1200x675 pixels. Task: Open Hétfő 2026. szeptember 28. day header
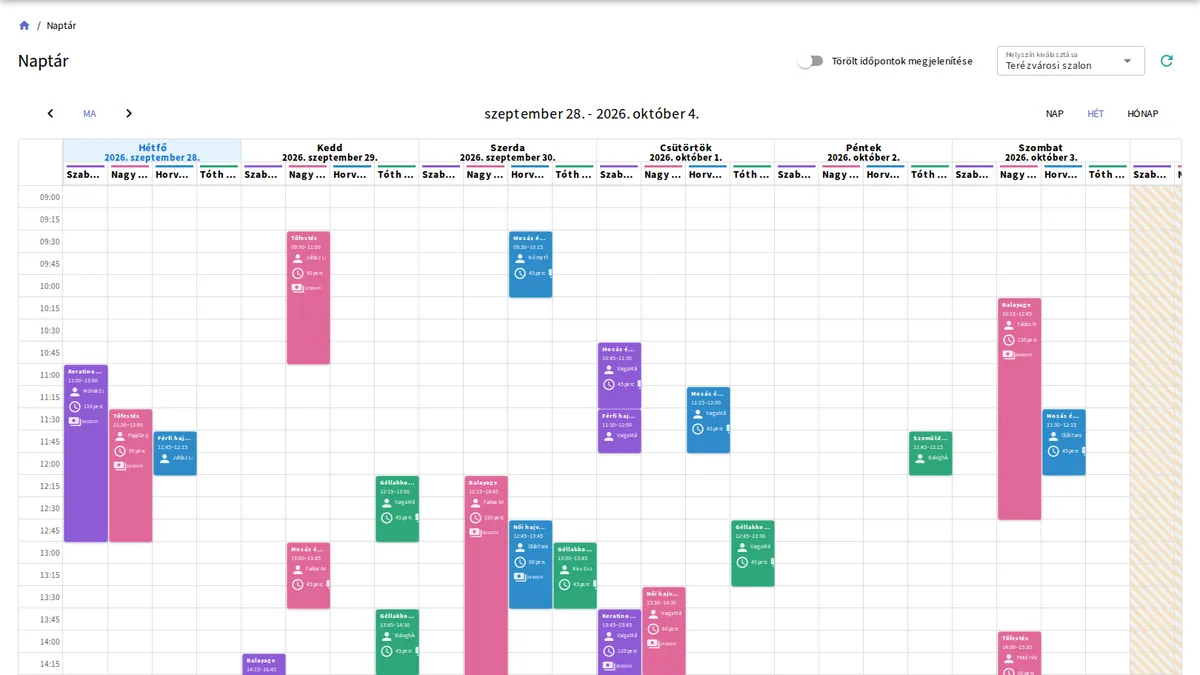[x=152, y=152]
